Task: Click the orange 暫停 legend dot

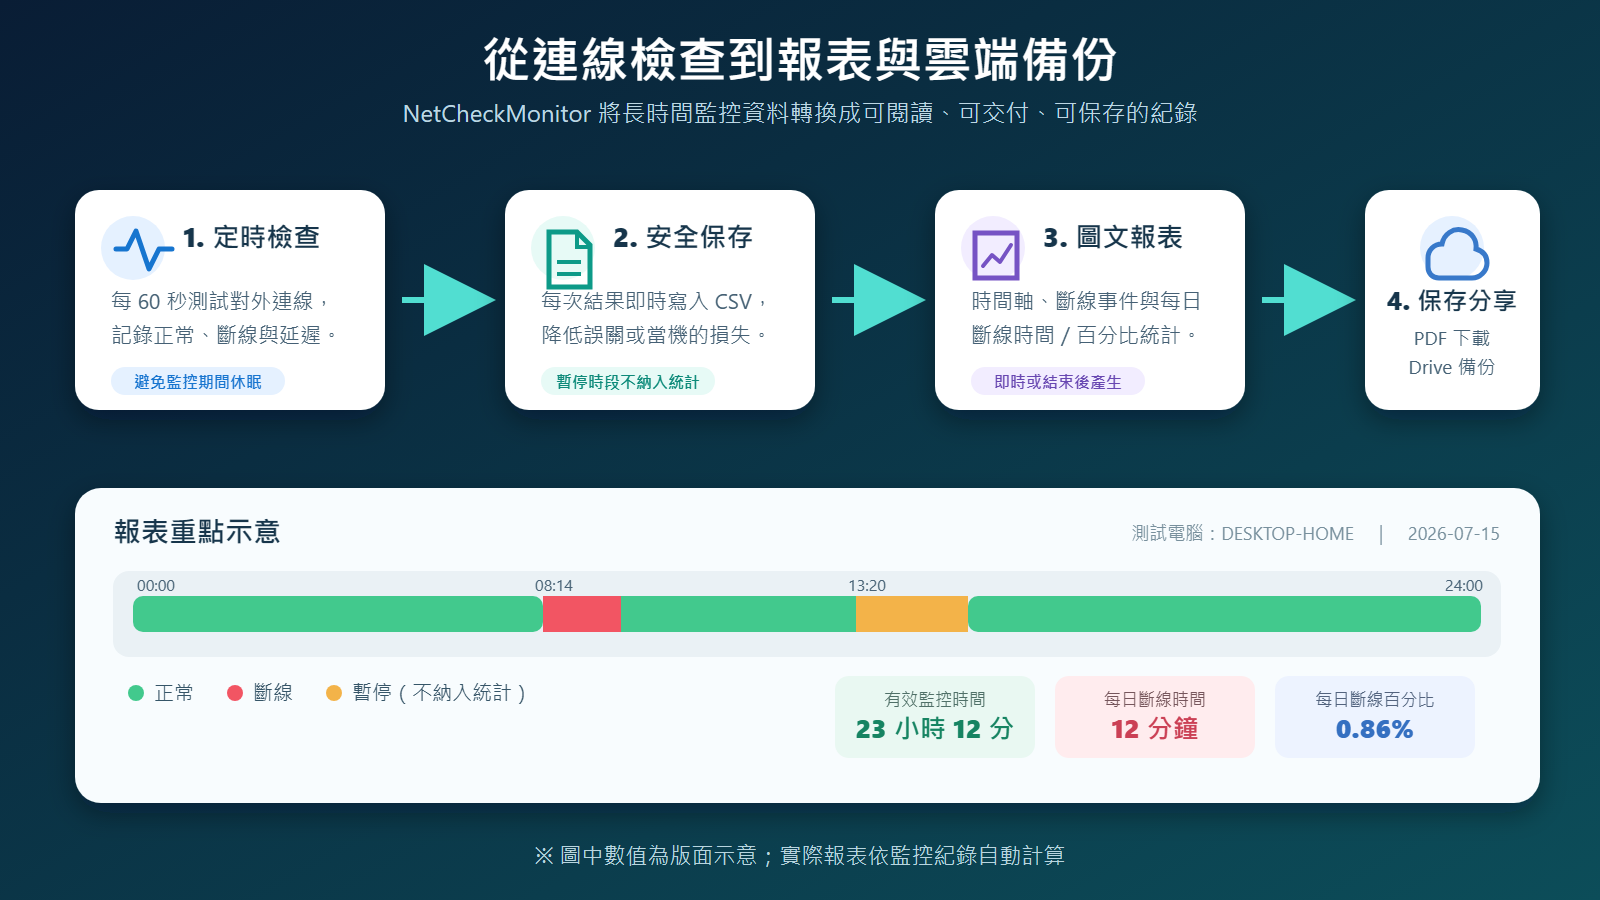Action: tap(334, 693)
